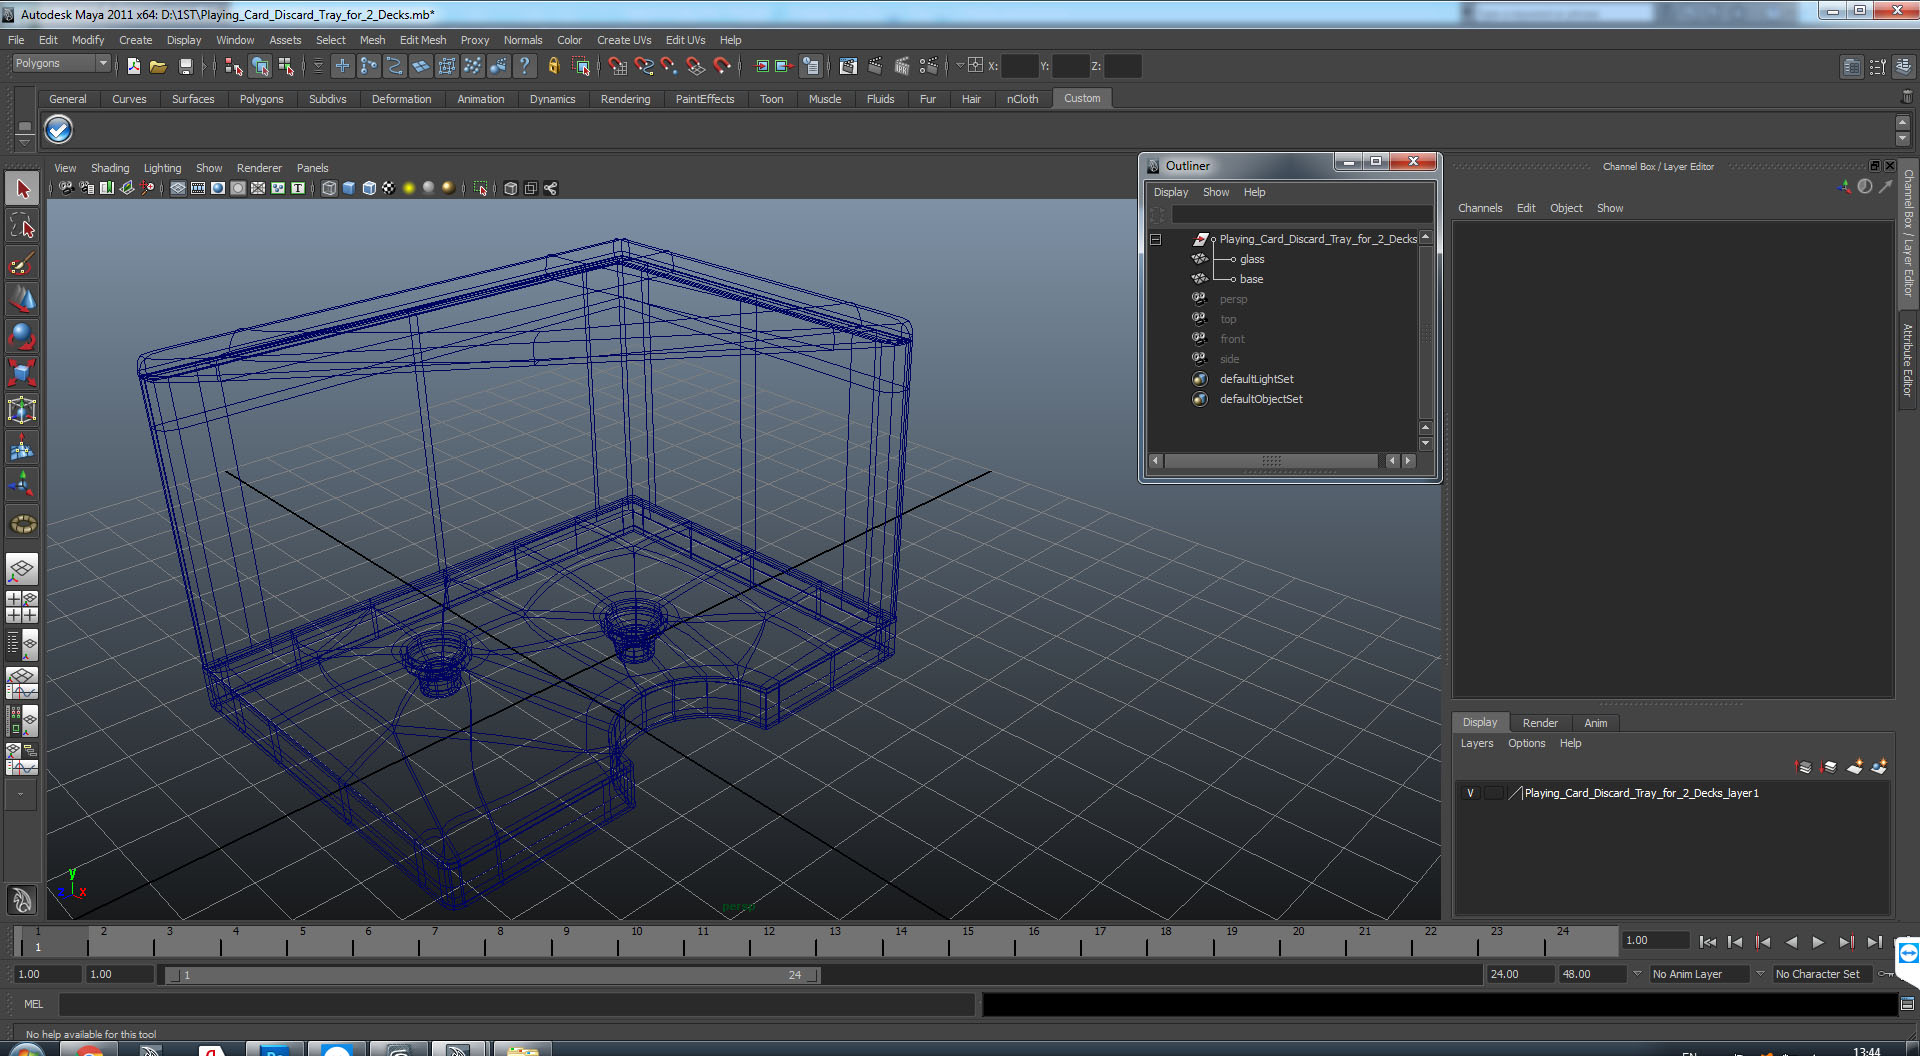Click the question mark selection mask icon
Image resolution: width=1920 pixels, height=1056 pixels.
click(524, 66)
